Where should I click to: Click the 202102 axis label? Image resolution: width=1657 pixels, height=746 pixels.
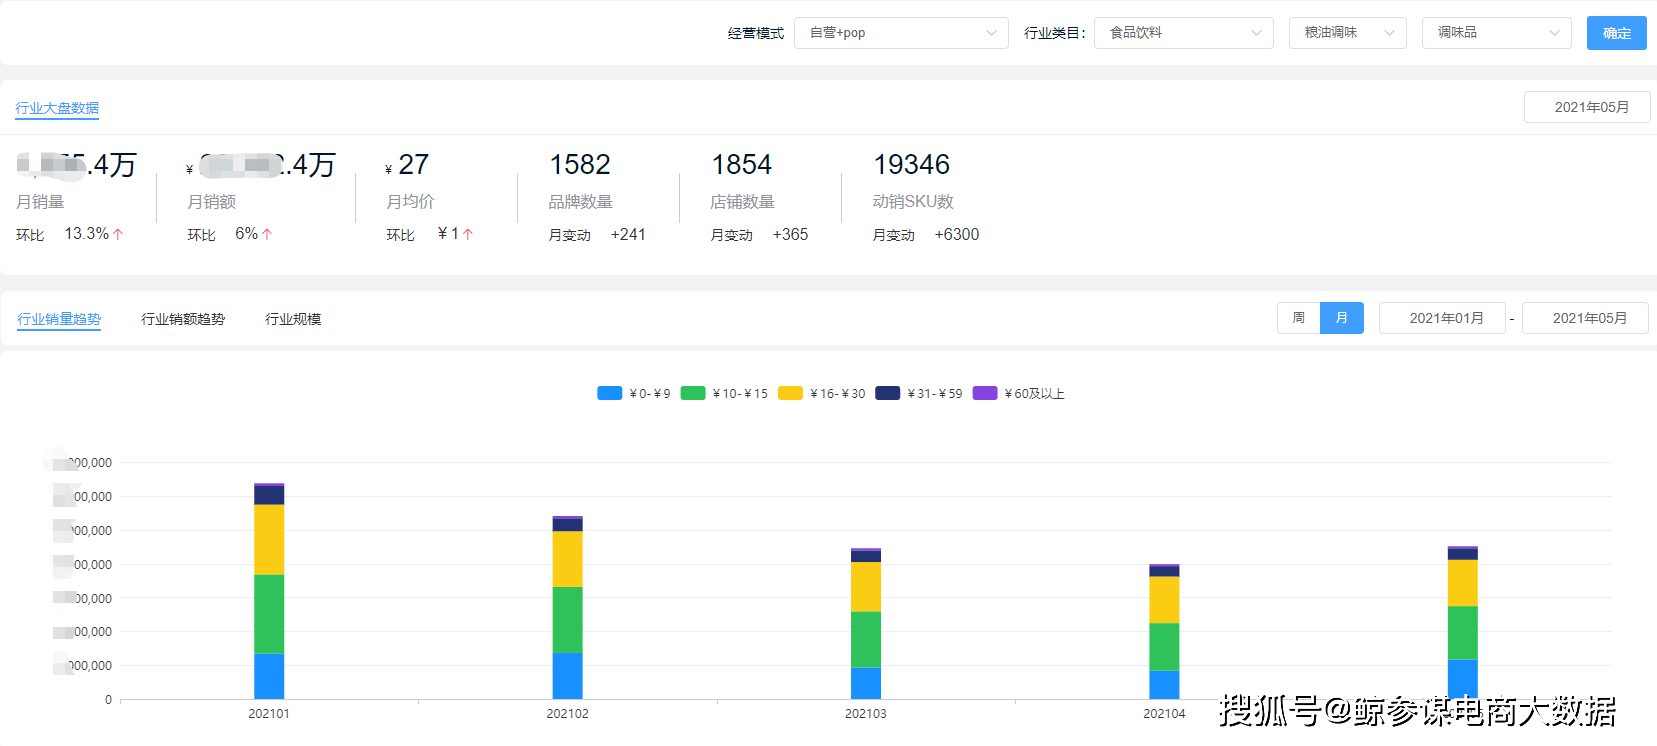tap(567, 714)
